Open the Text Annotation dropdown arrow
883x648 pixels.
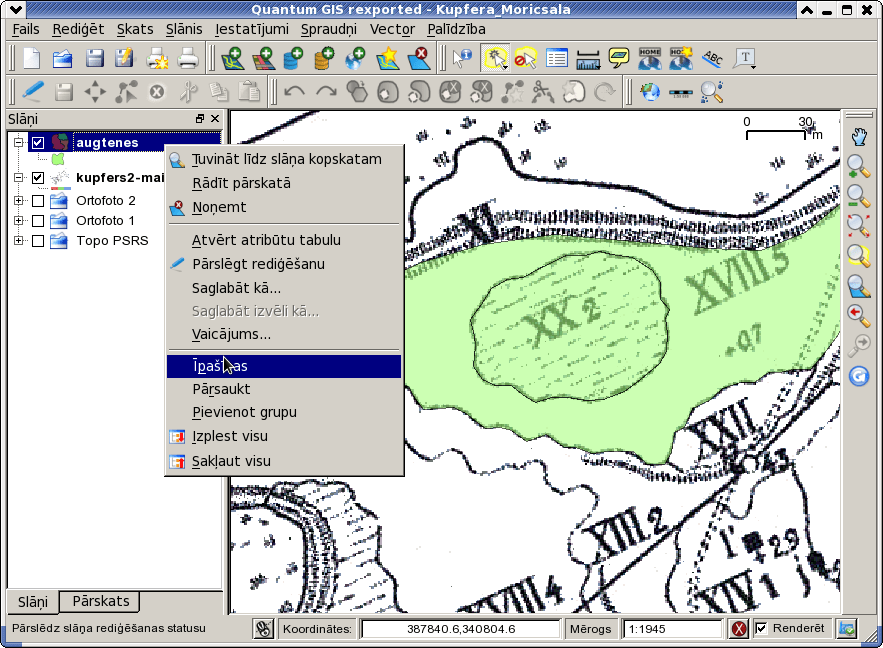click(753, 67)
